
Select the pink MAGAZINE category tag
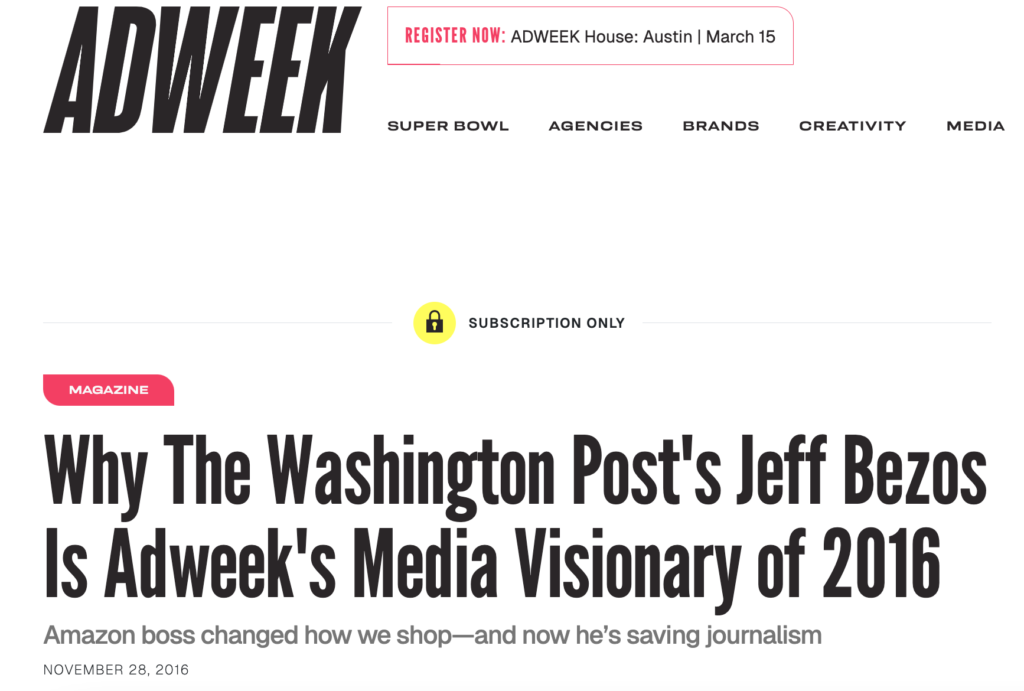pos(108,390)
